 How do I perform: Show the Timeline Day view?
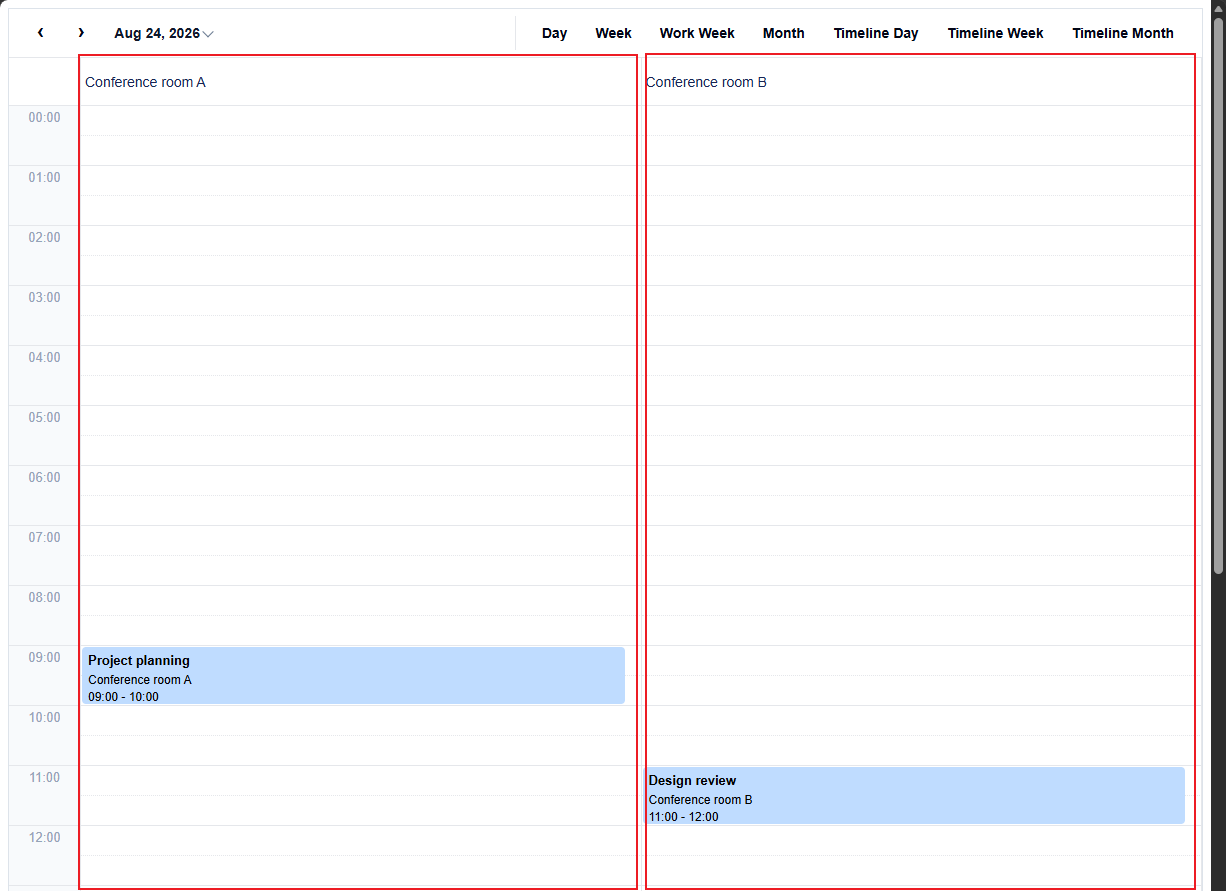pos(876,33)
